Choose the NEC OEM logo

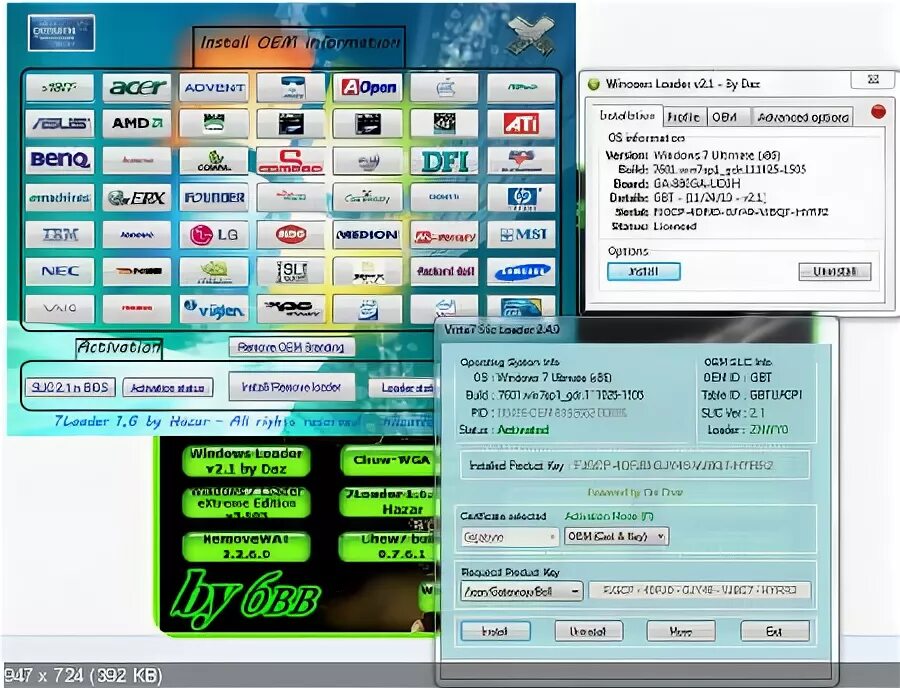pos(60,271)
